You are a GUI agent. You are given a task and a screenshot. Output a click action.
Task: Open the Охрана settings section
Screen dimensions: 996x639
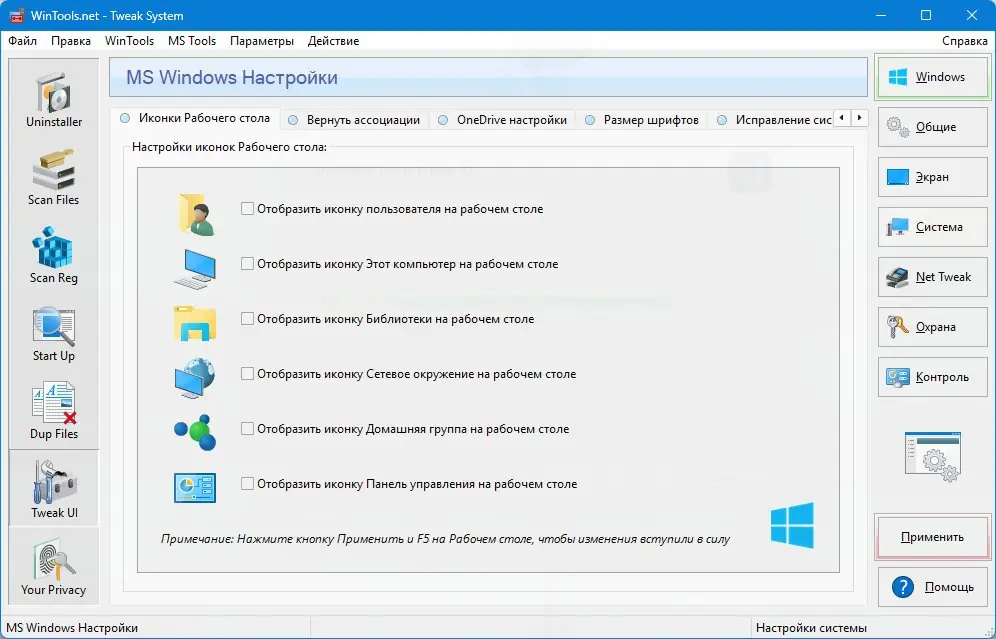[932, 327]
